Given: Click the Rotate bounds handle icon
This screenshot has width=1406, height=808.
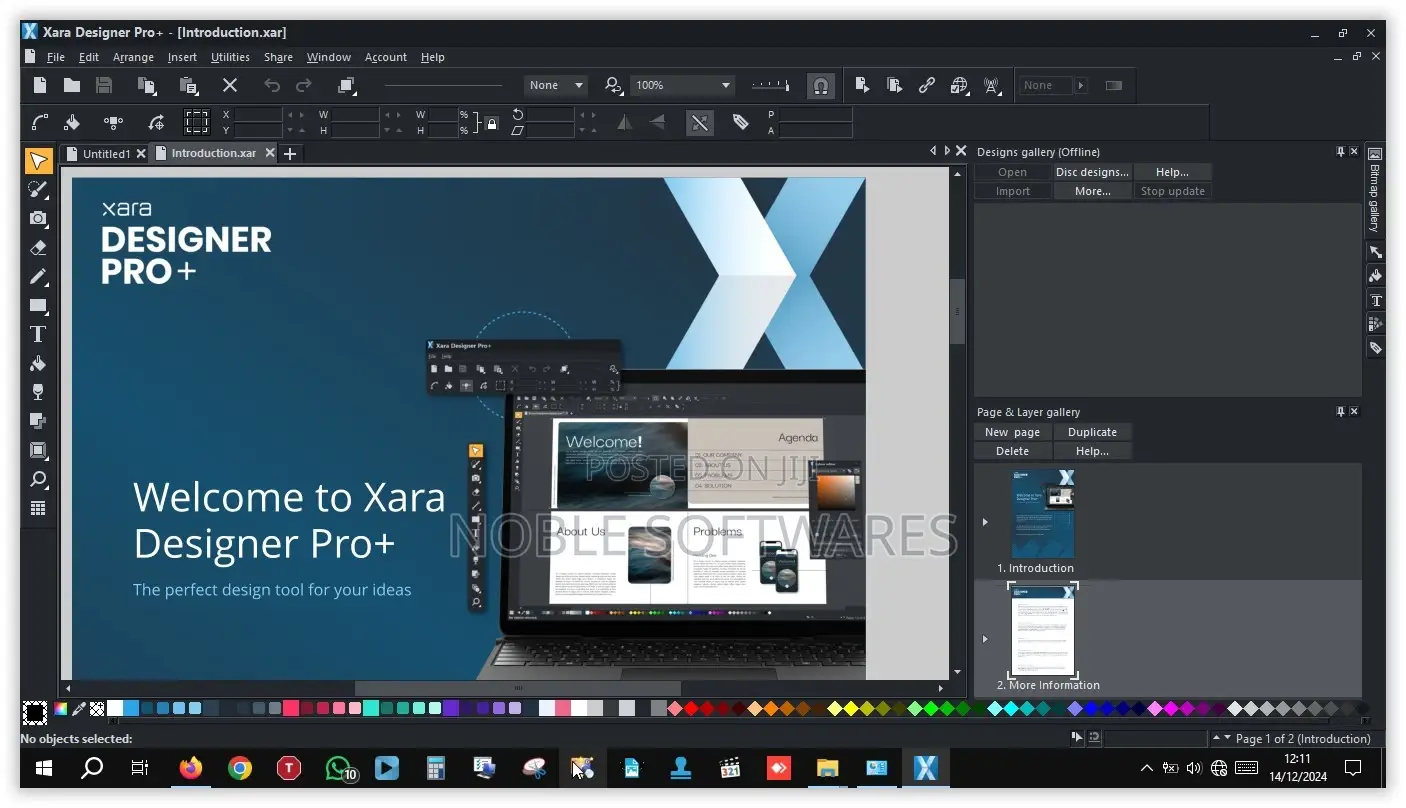Looking at the screenshot, I should coord(156,122).
